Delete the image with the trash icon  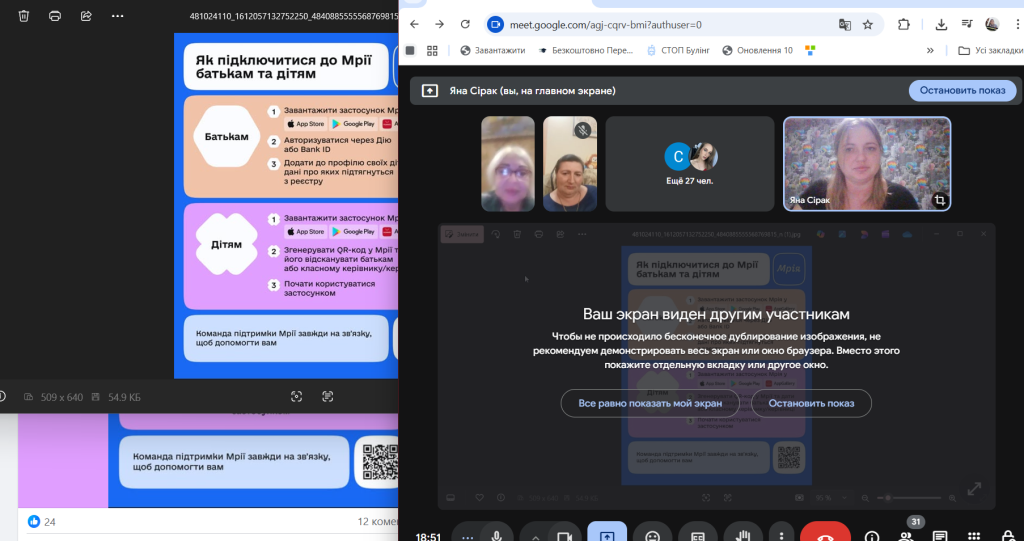(24, 16)
